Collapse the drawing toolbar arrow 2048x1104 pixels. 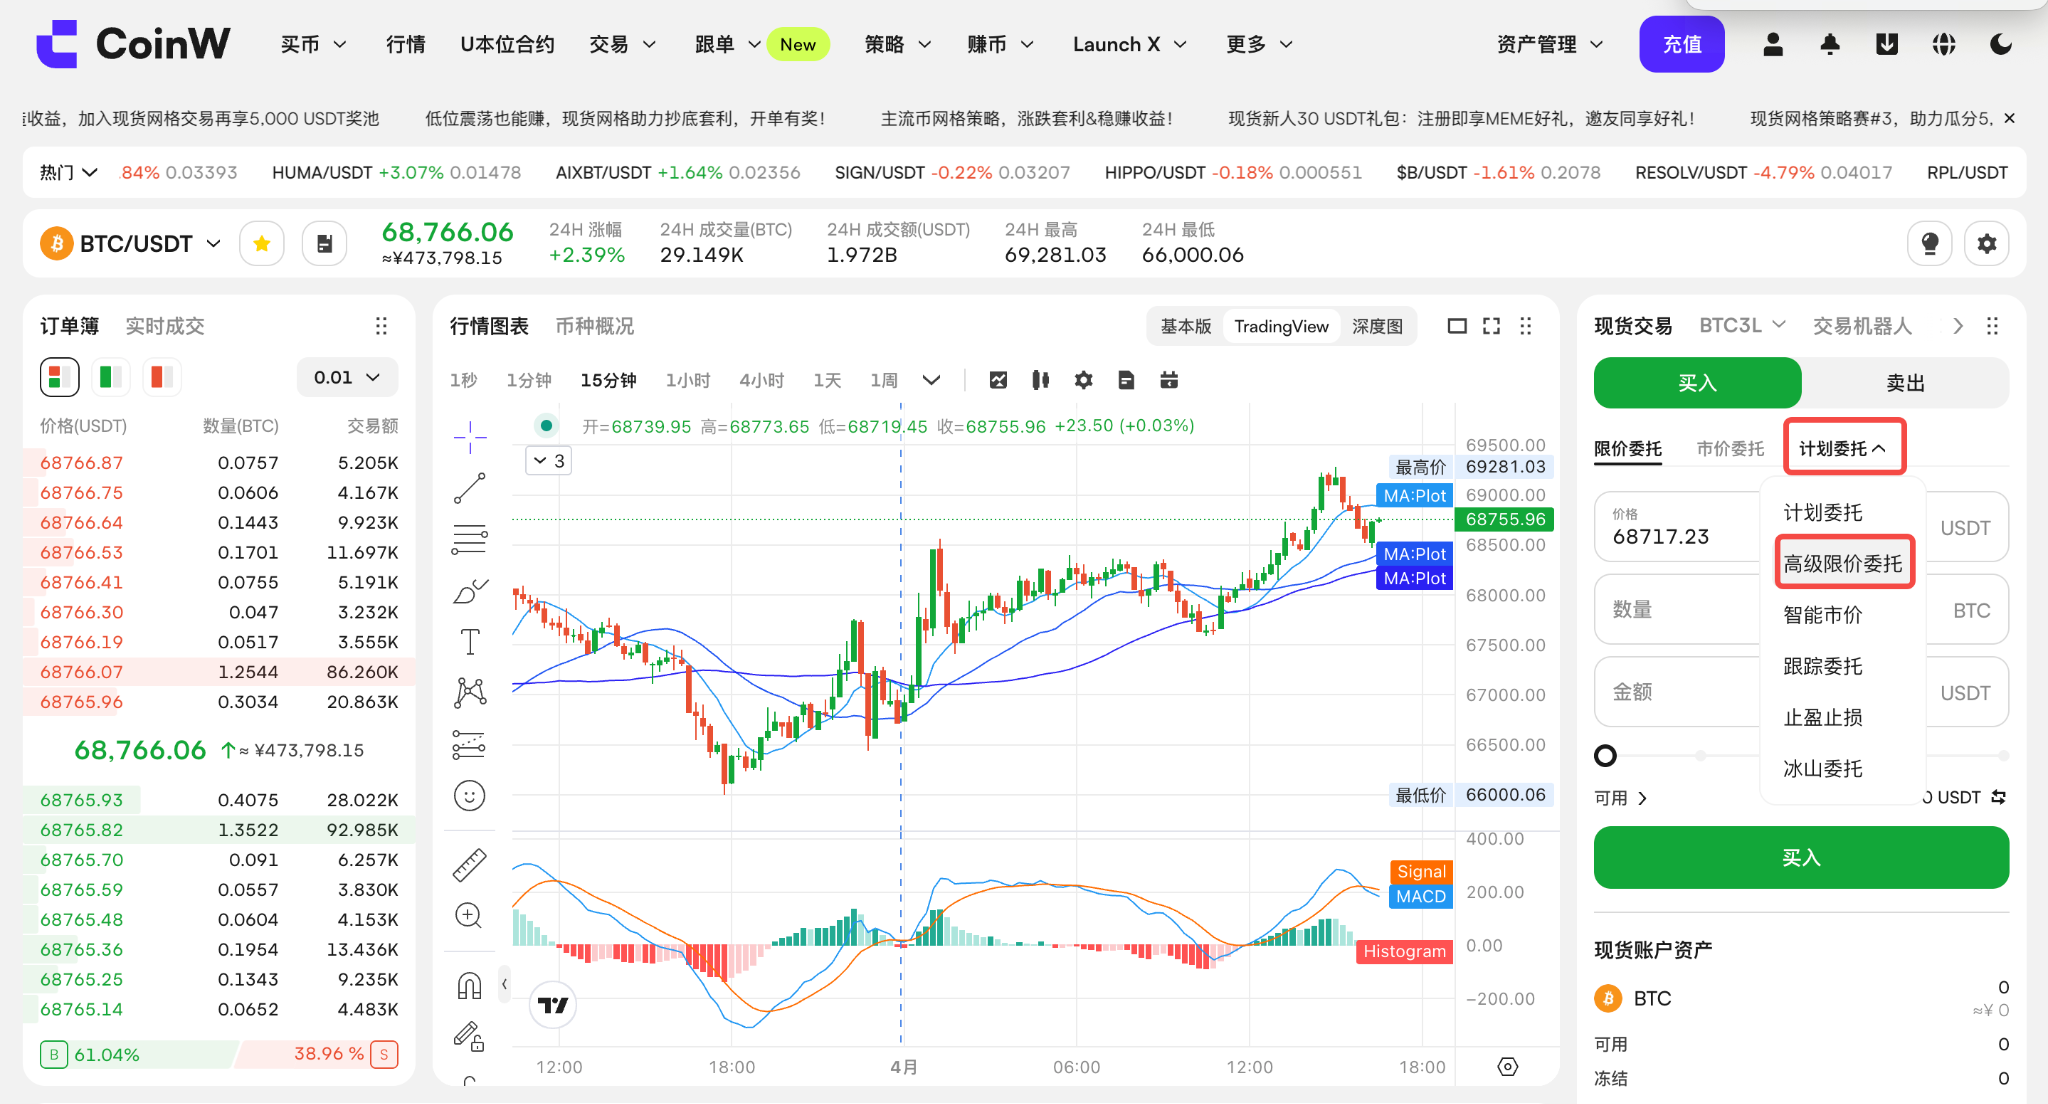(504, 984)
